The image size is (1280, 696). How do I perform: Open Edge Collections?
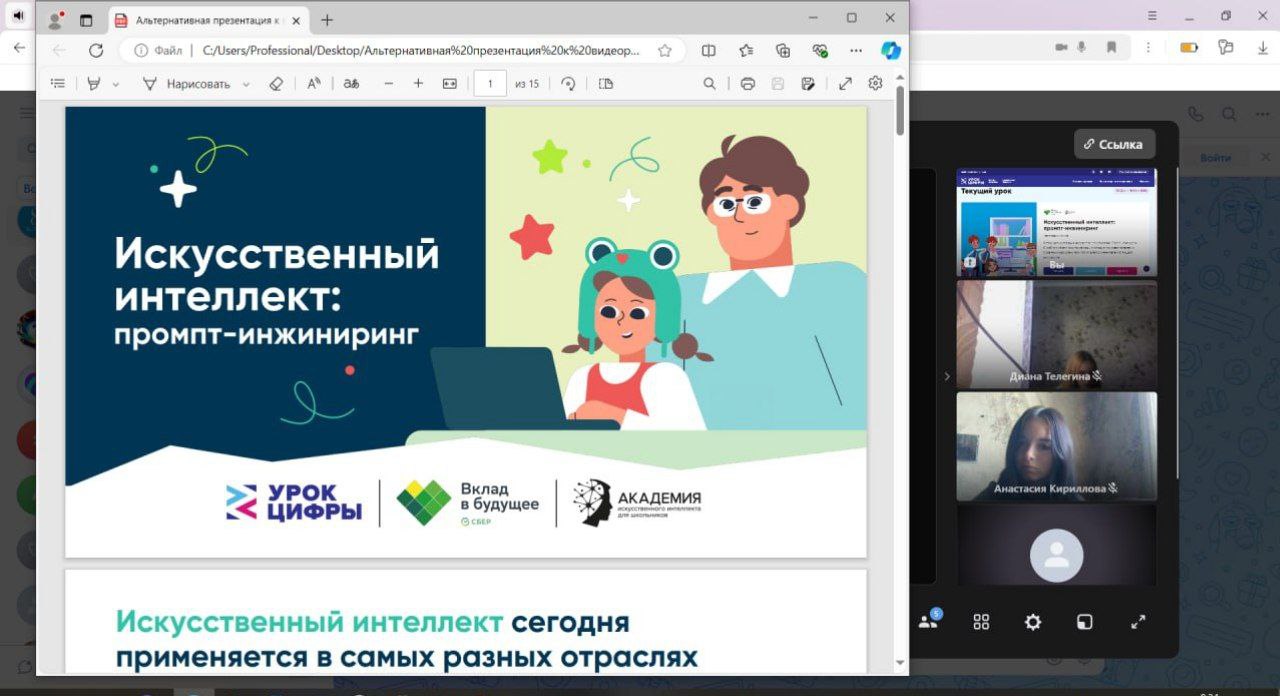click(783, 50)
